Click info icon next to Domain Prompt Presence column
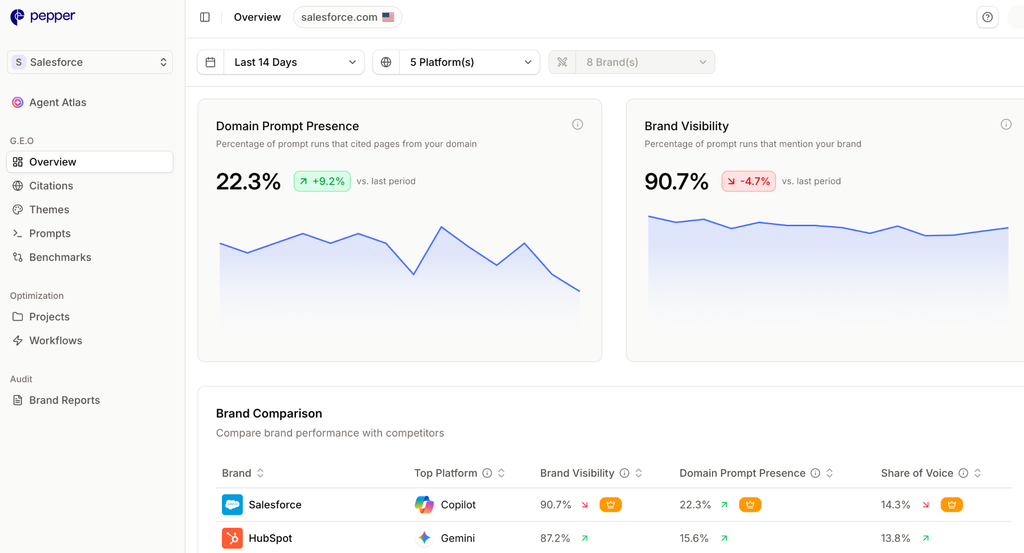The width and height of the screenshot is (1024, 553). click(815, 473)
